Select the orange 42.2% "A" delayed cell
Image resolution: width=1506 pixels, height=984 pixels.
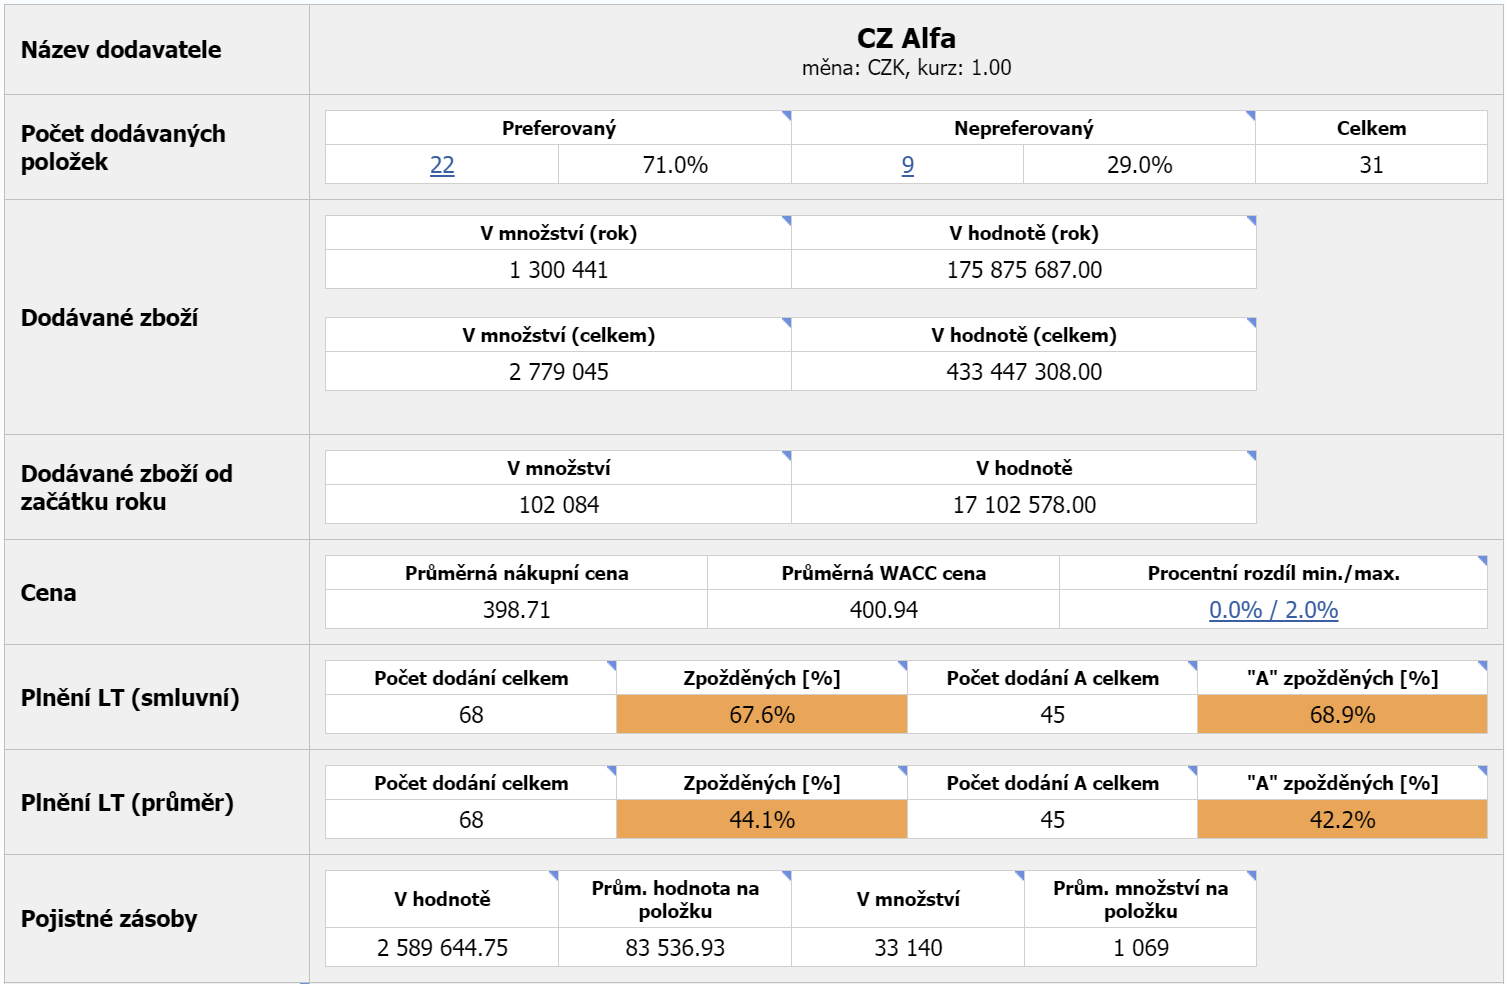[x=1342, y=820]
